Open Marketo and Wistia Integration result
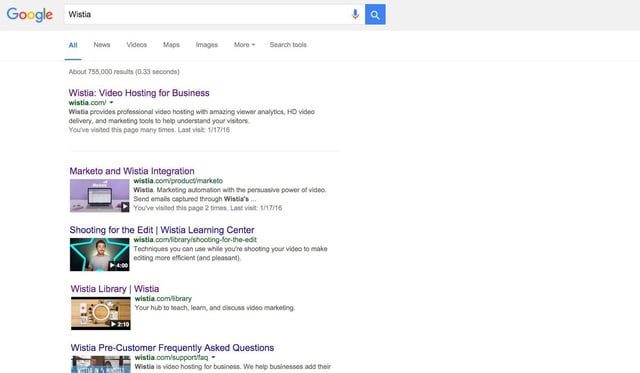 132,171
